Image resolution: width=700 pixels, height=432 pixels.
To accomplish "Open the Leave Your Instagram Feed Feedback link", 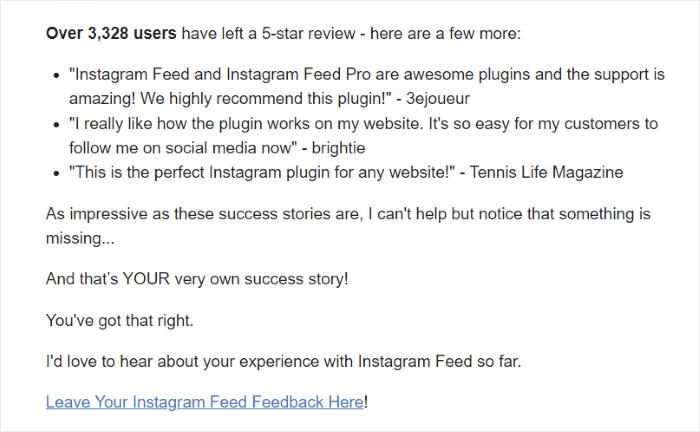I will click(205, 402).
